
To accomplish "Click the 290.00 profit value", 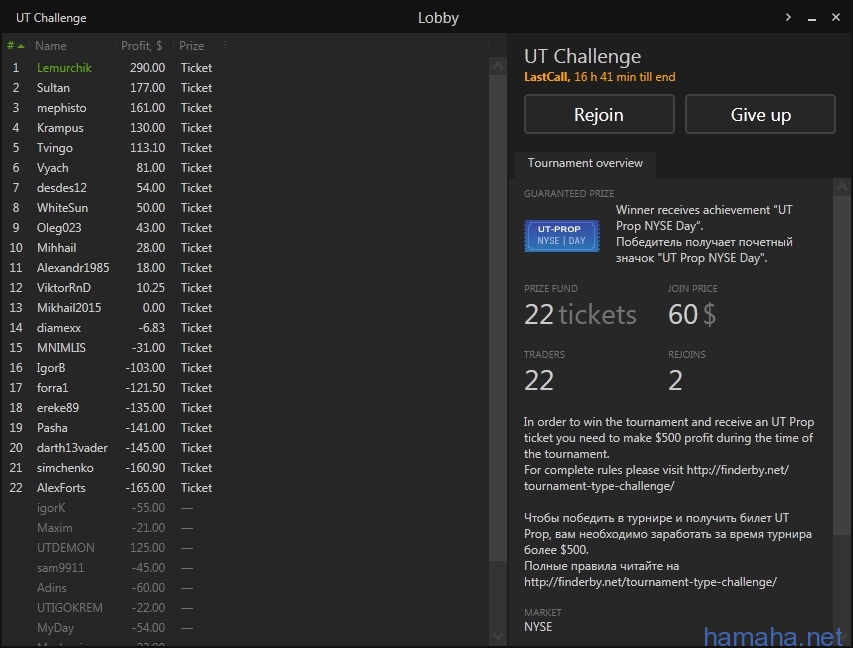I will [x=147, y=68].
